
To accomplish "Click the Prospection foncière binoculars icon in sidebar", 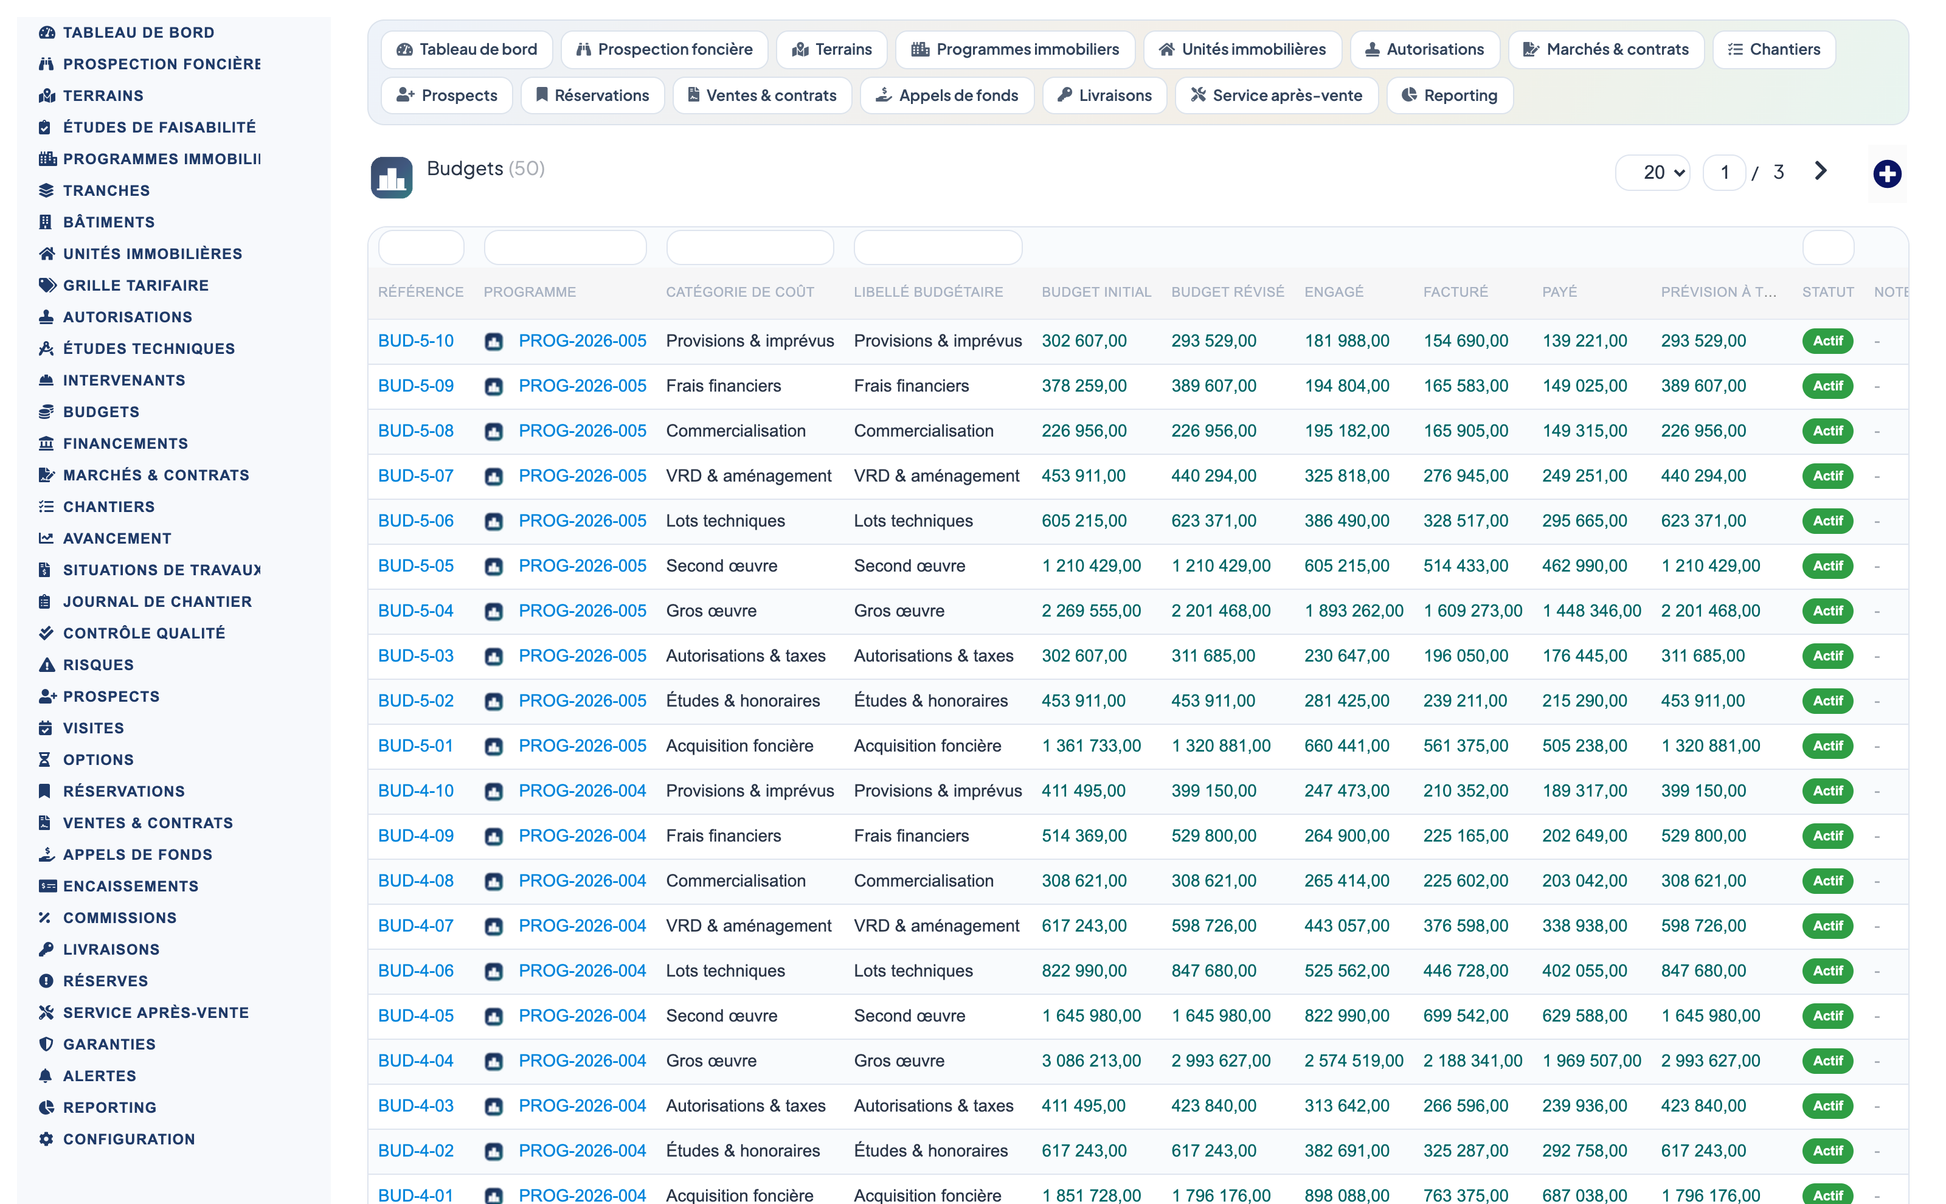I will point(46,64).
